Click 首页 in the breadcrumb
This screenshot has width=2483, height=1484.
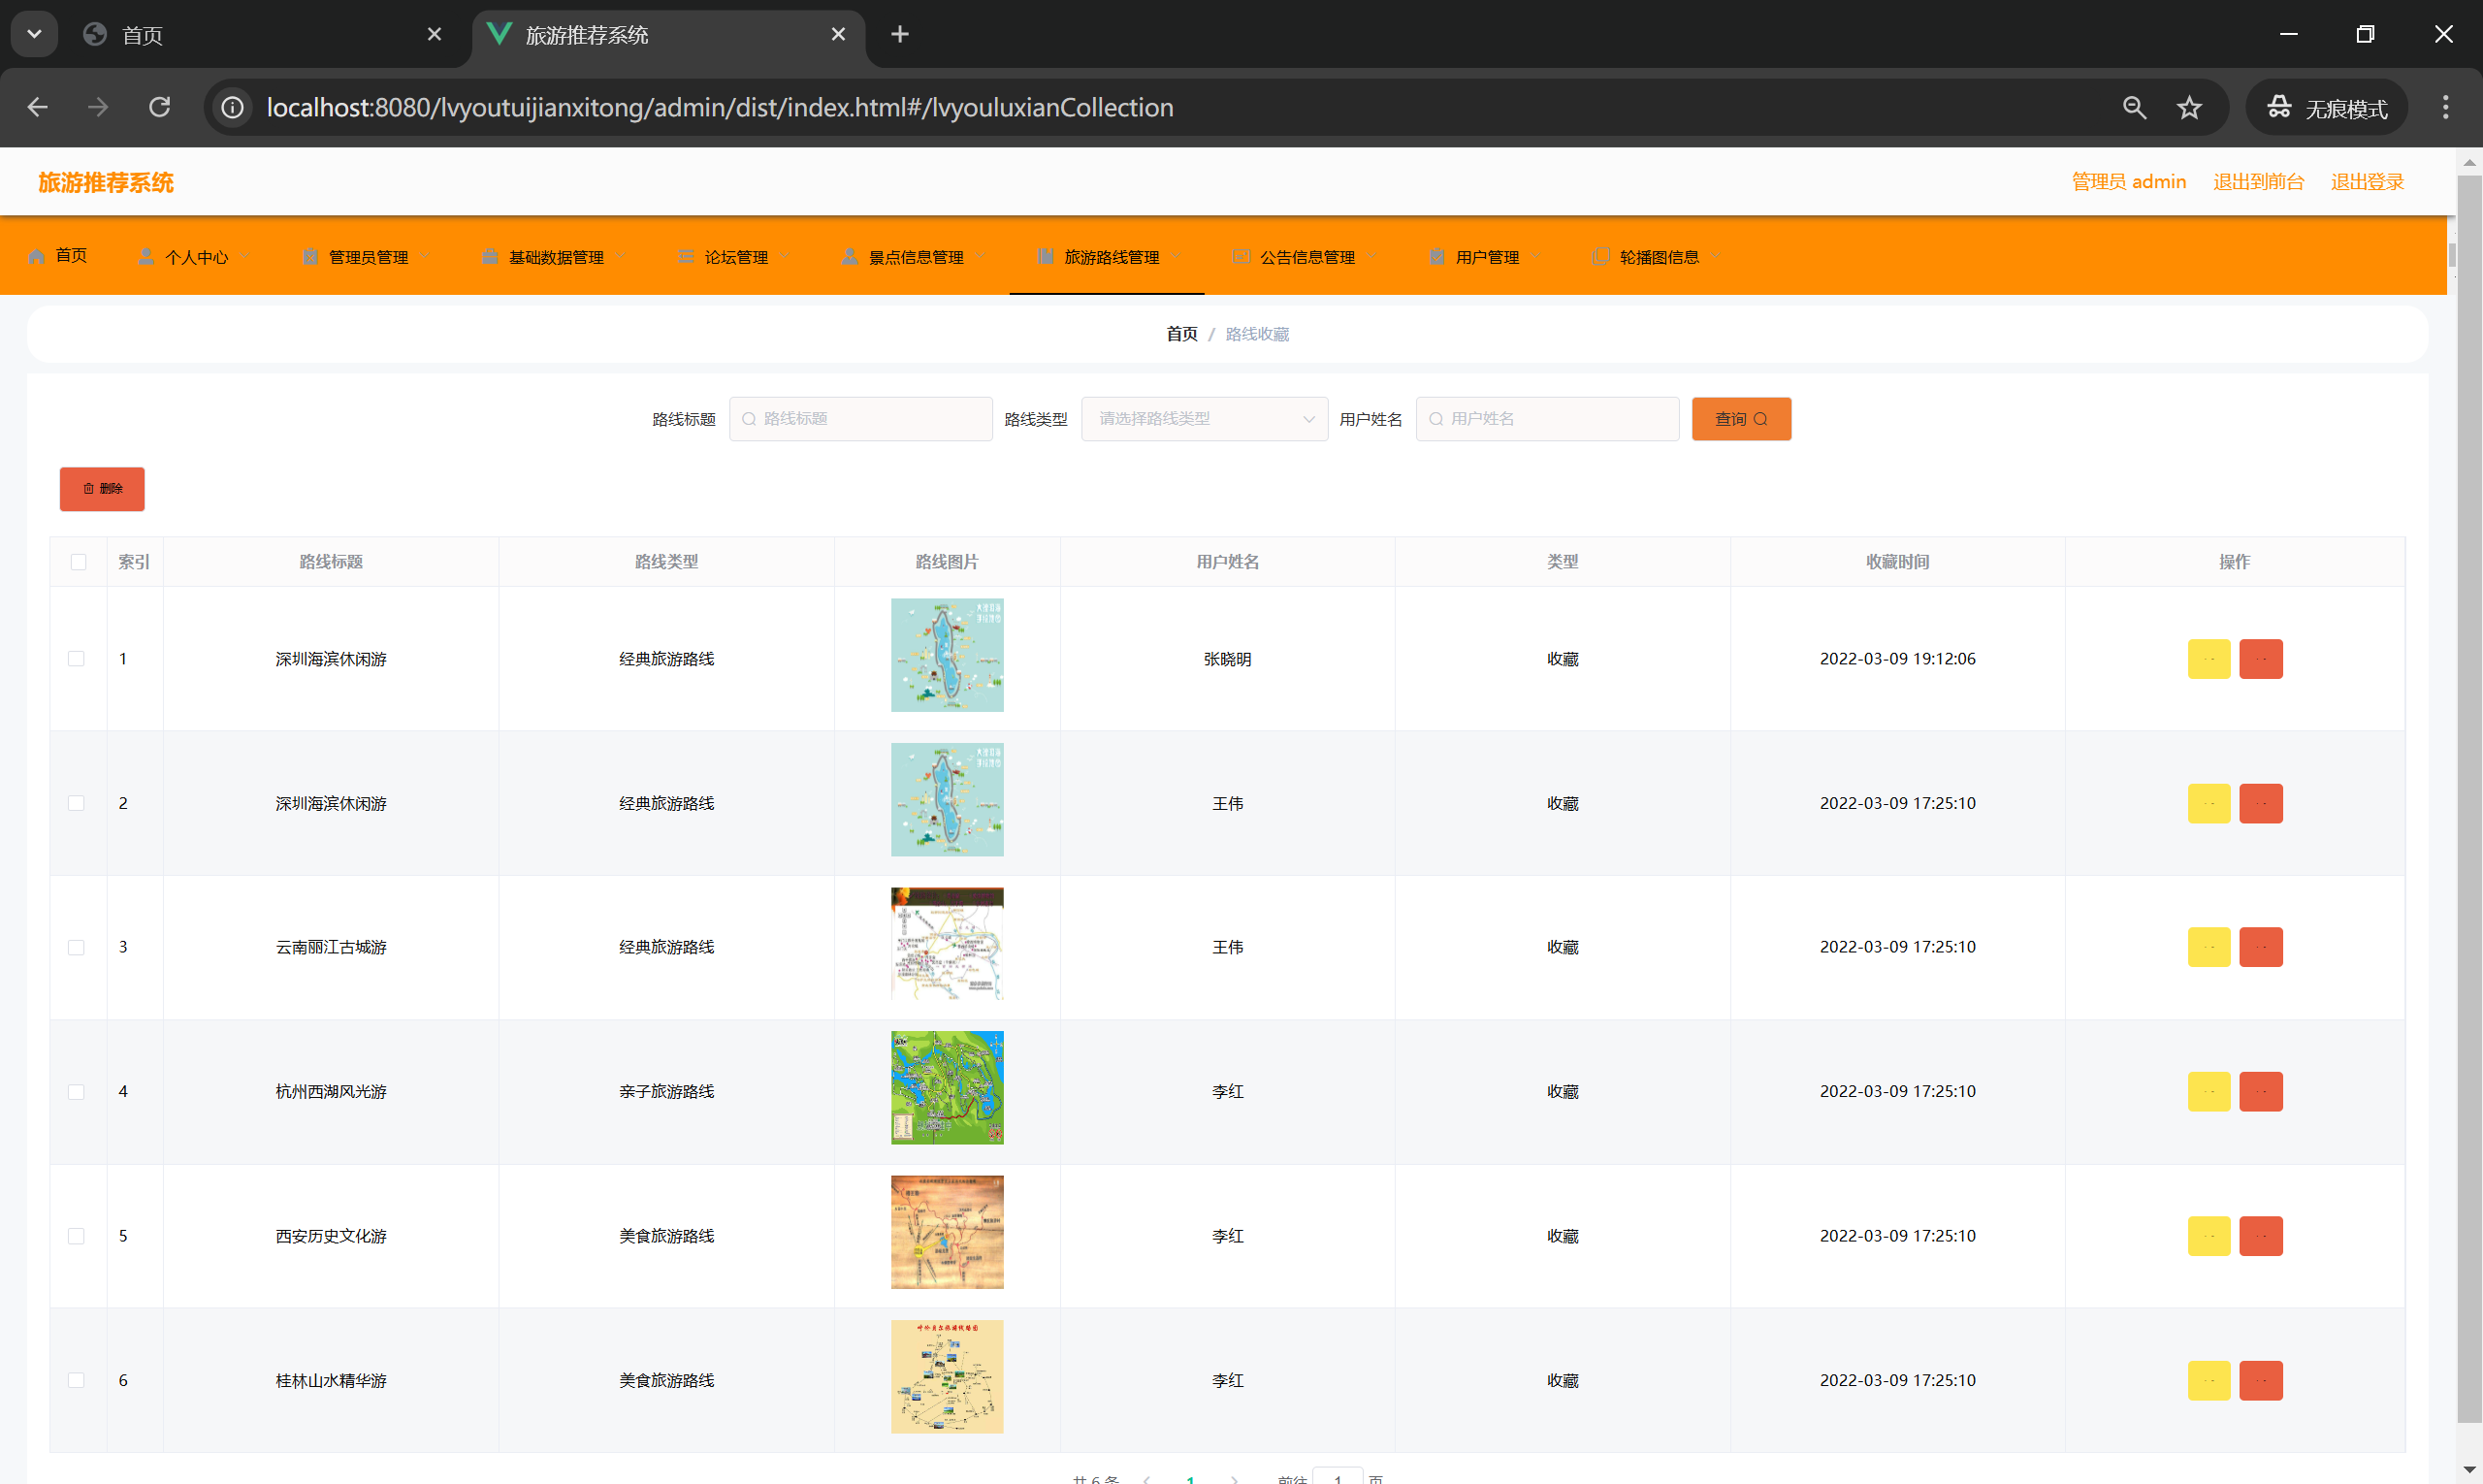(1181, 334)
